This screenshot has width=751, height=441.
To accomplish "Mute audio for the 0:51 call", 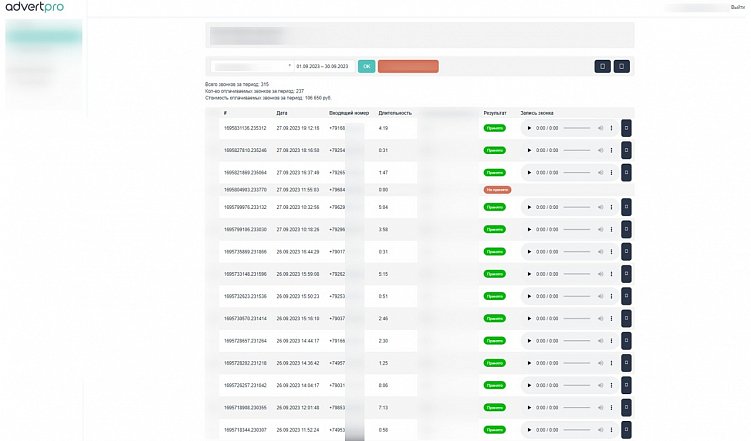I will click(601, 296).
